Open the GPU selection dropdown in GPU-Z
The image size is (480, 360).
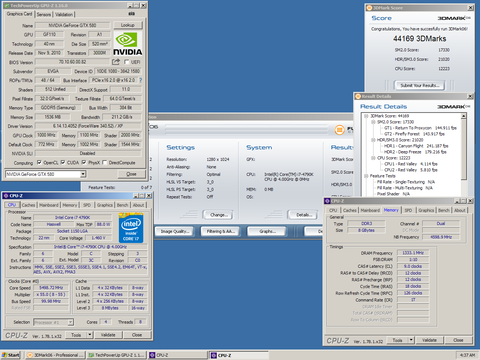83,174
